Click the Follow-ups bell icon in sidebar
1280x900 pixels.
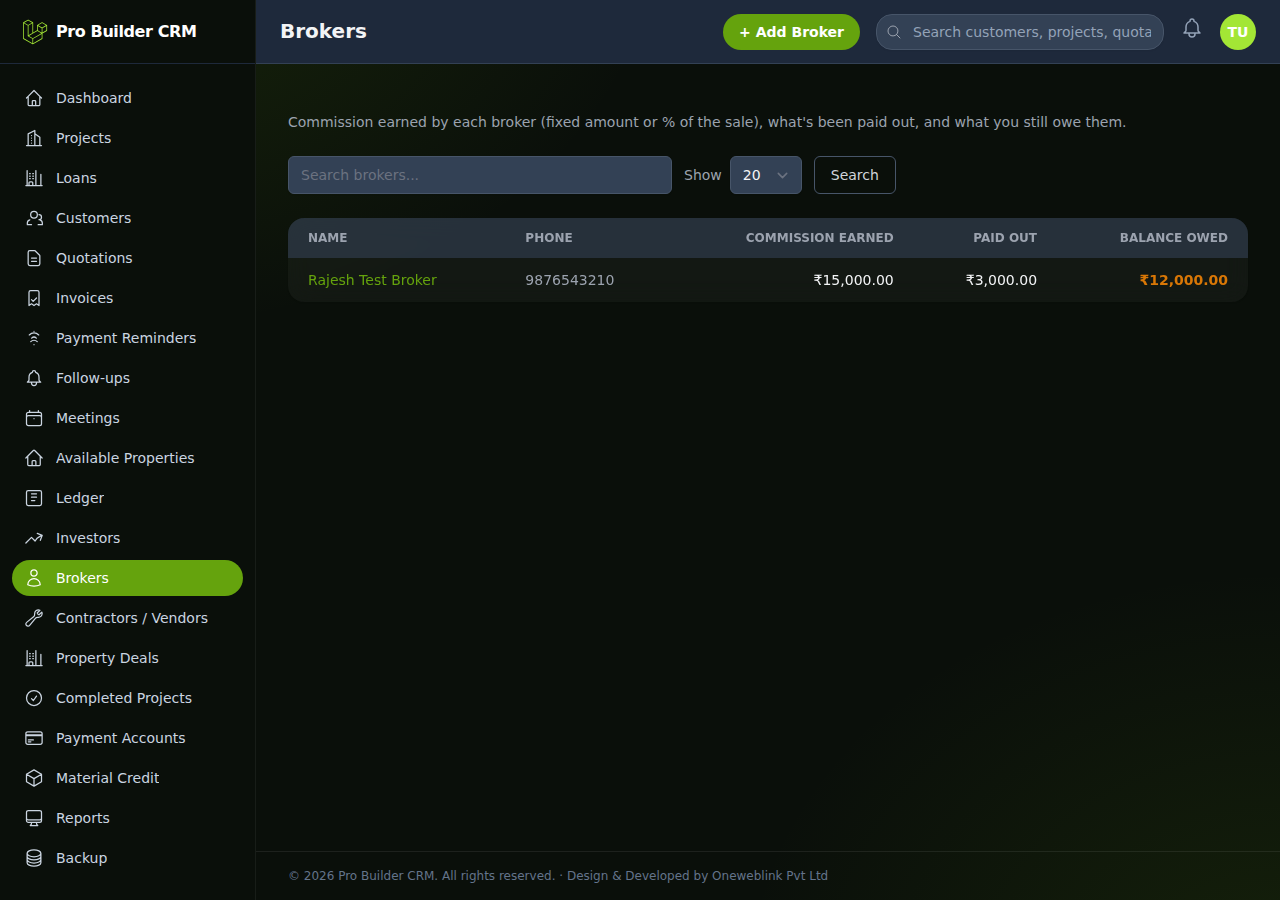(34, 378)
